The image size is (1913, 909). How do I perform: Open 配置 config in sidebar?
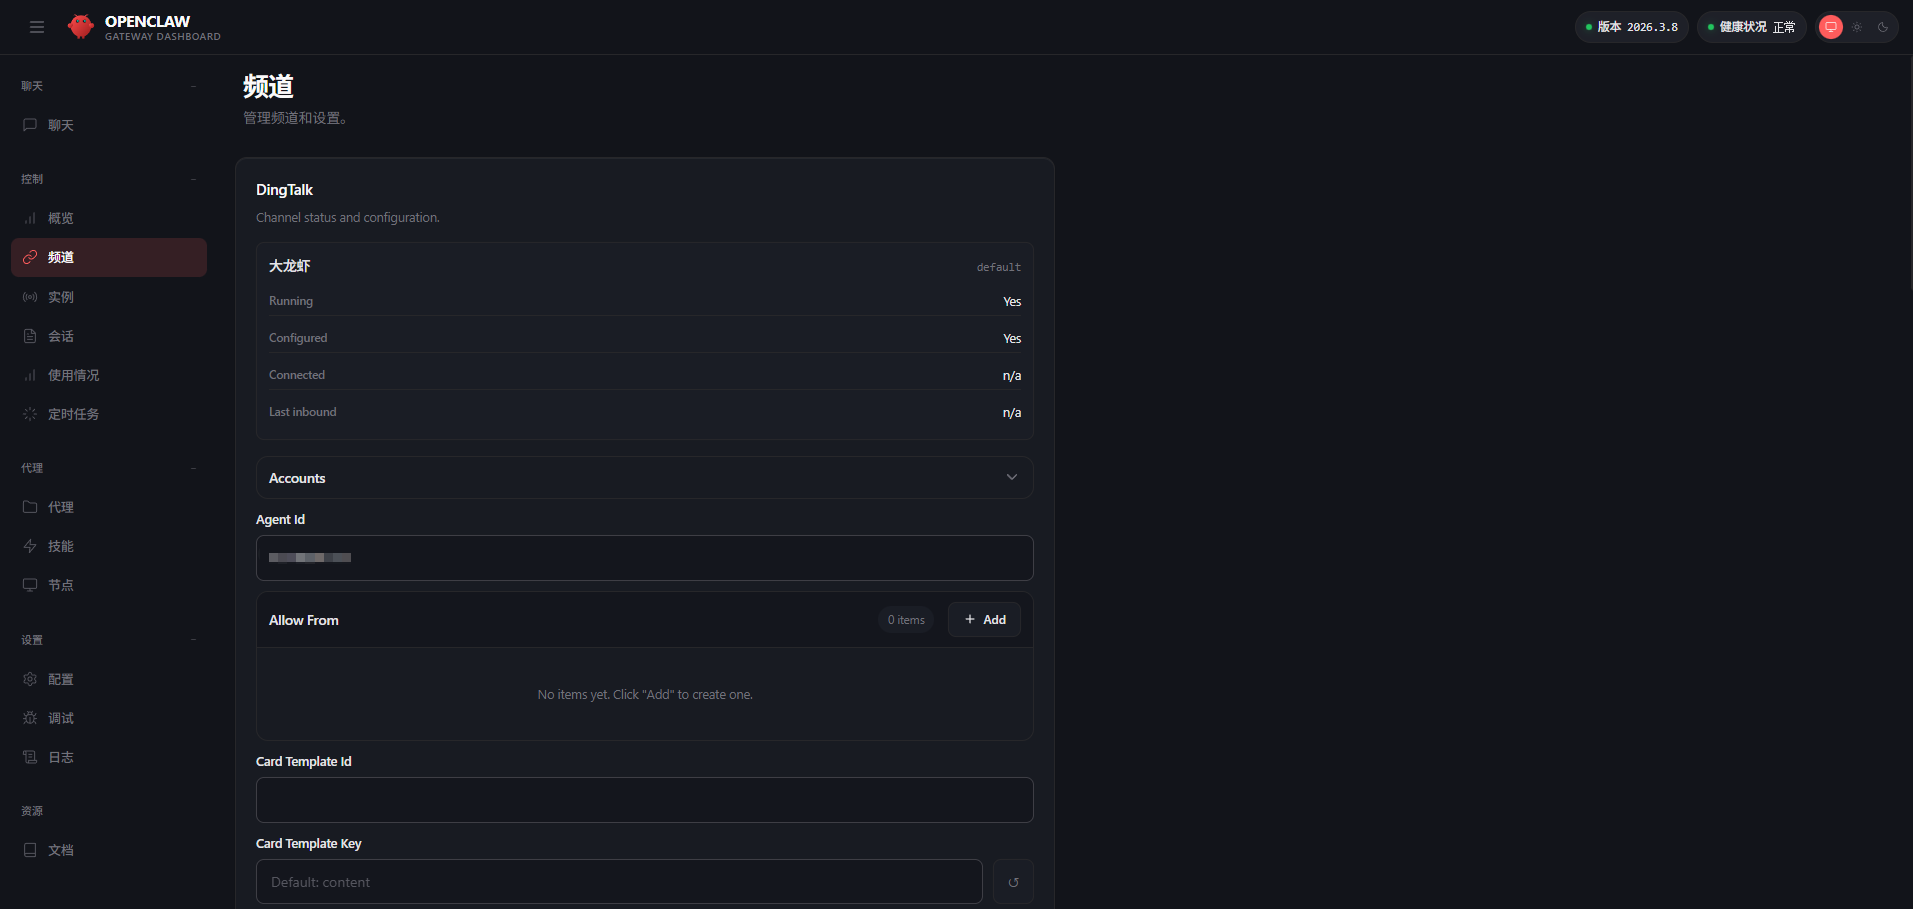tap(109, 679)
